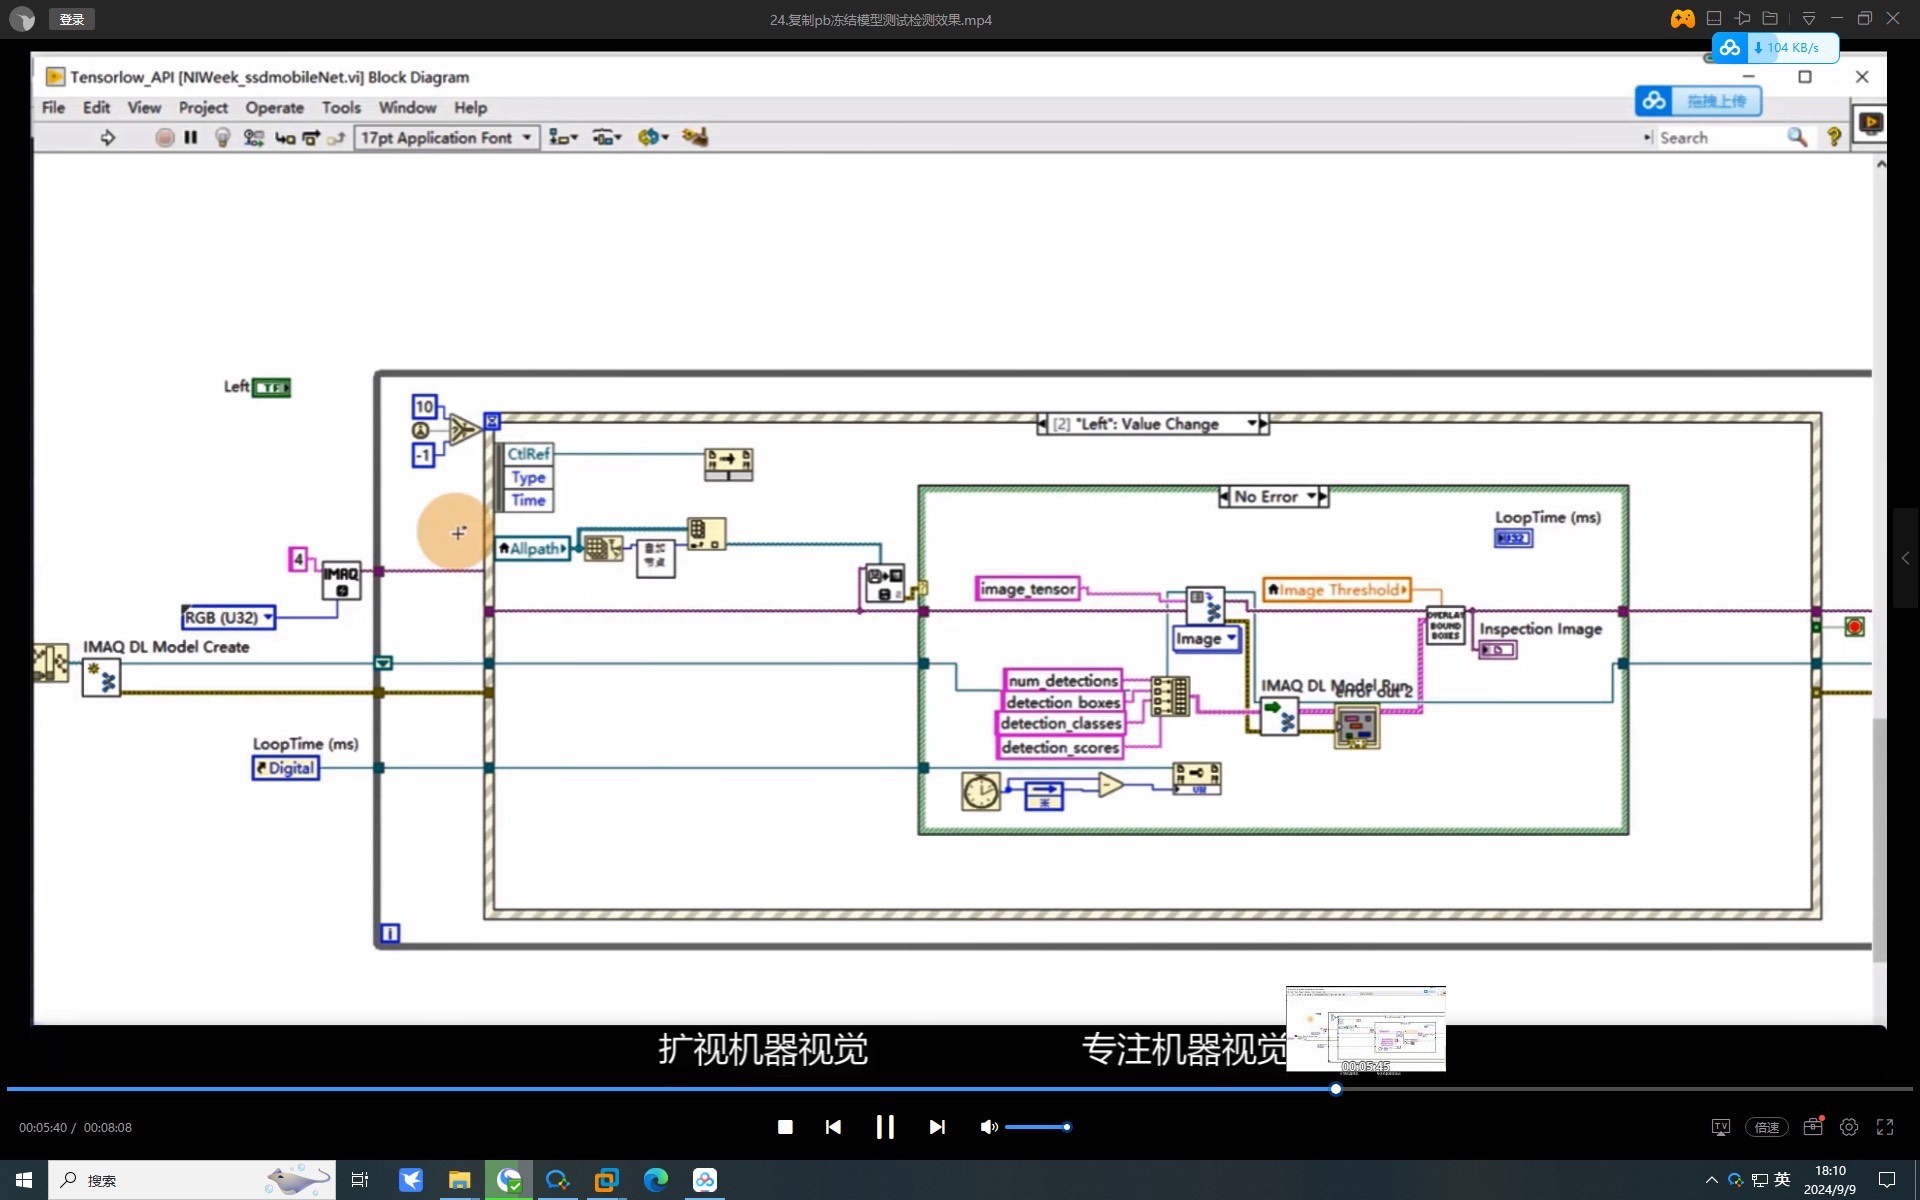
Task: Toggle Highlight Execution light bulb
Action: [222, 138]
